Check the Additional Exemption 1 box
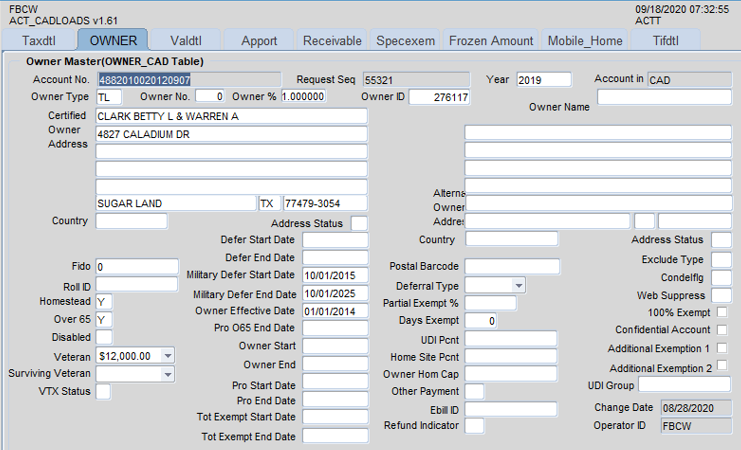 (722, 348)
